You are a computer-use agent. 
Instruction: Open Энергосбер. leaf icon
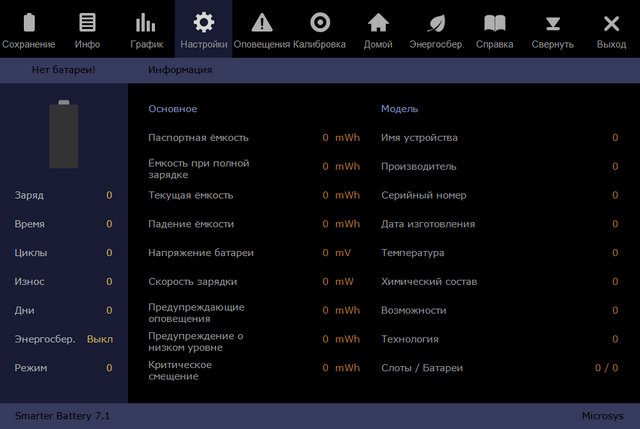point(436,23)
